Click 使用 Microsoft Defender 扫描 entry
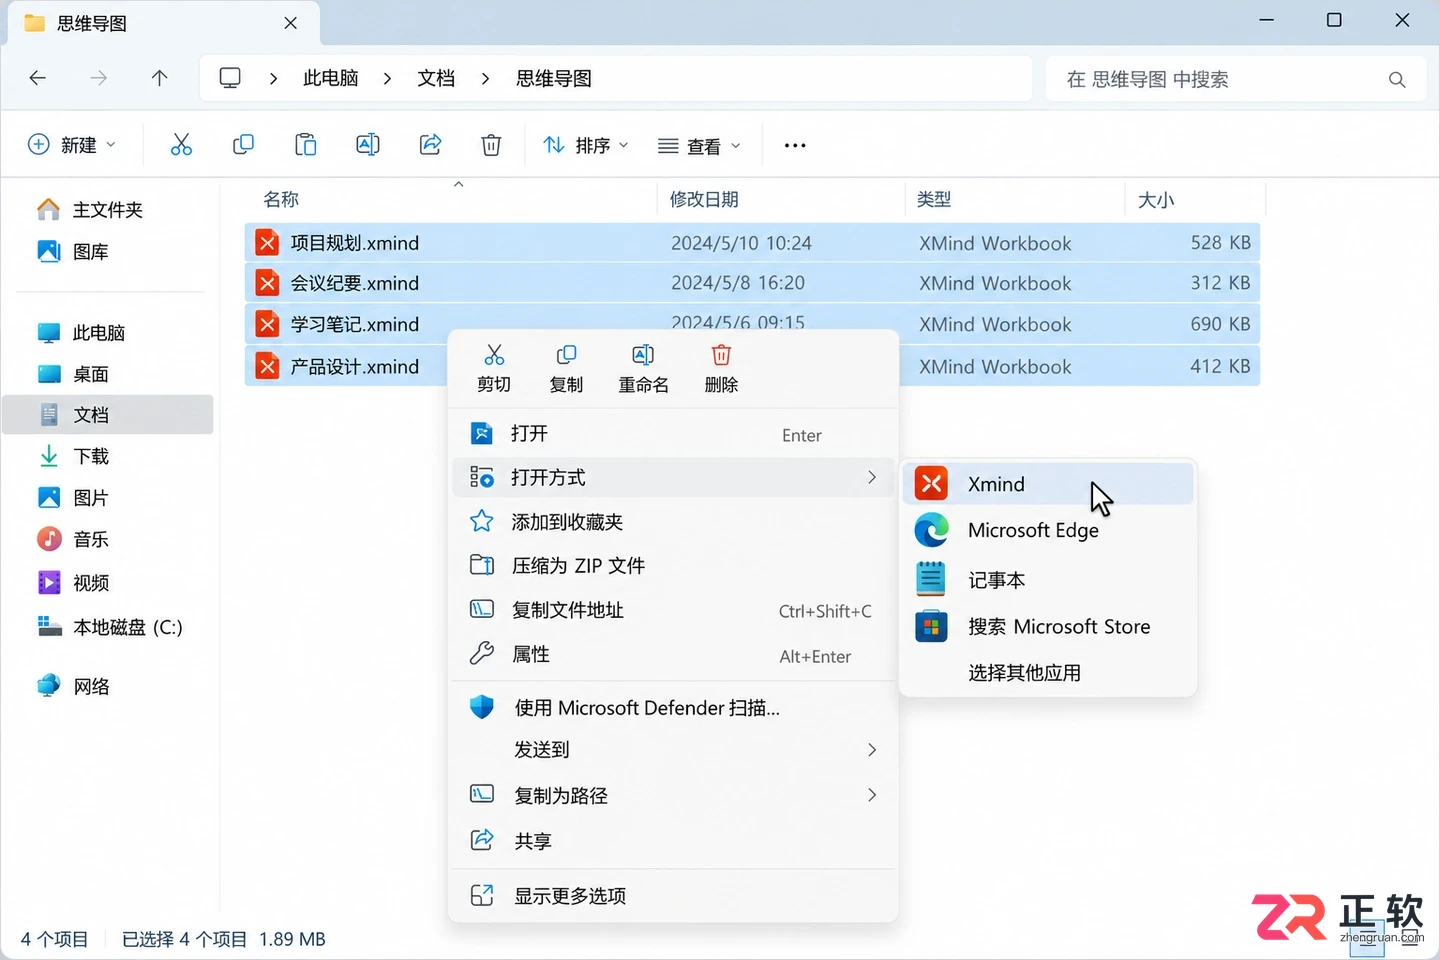Screen dimensions: 1440x960 tap(673, 708)
